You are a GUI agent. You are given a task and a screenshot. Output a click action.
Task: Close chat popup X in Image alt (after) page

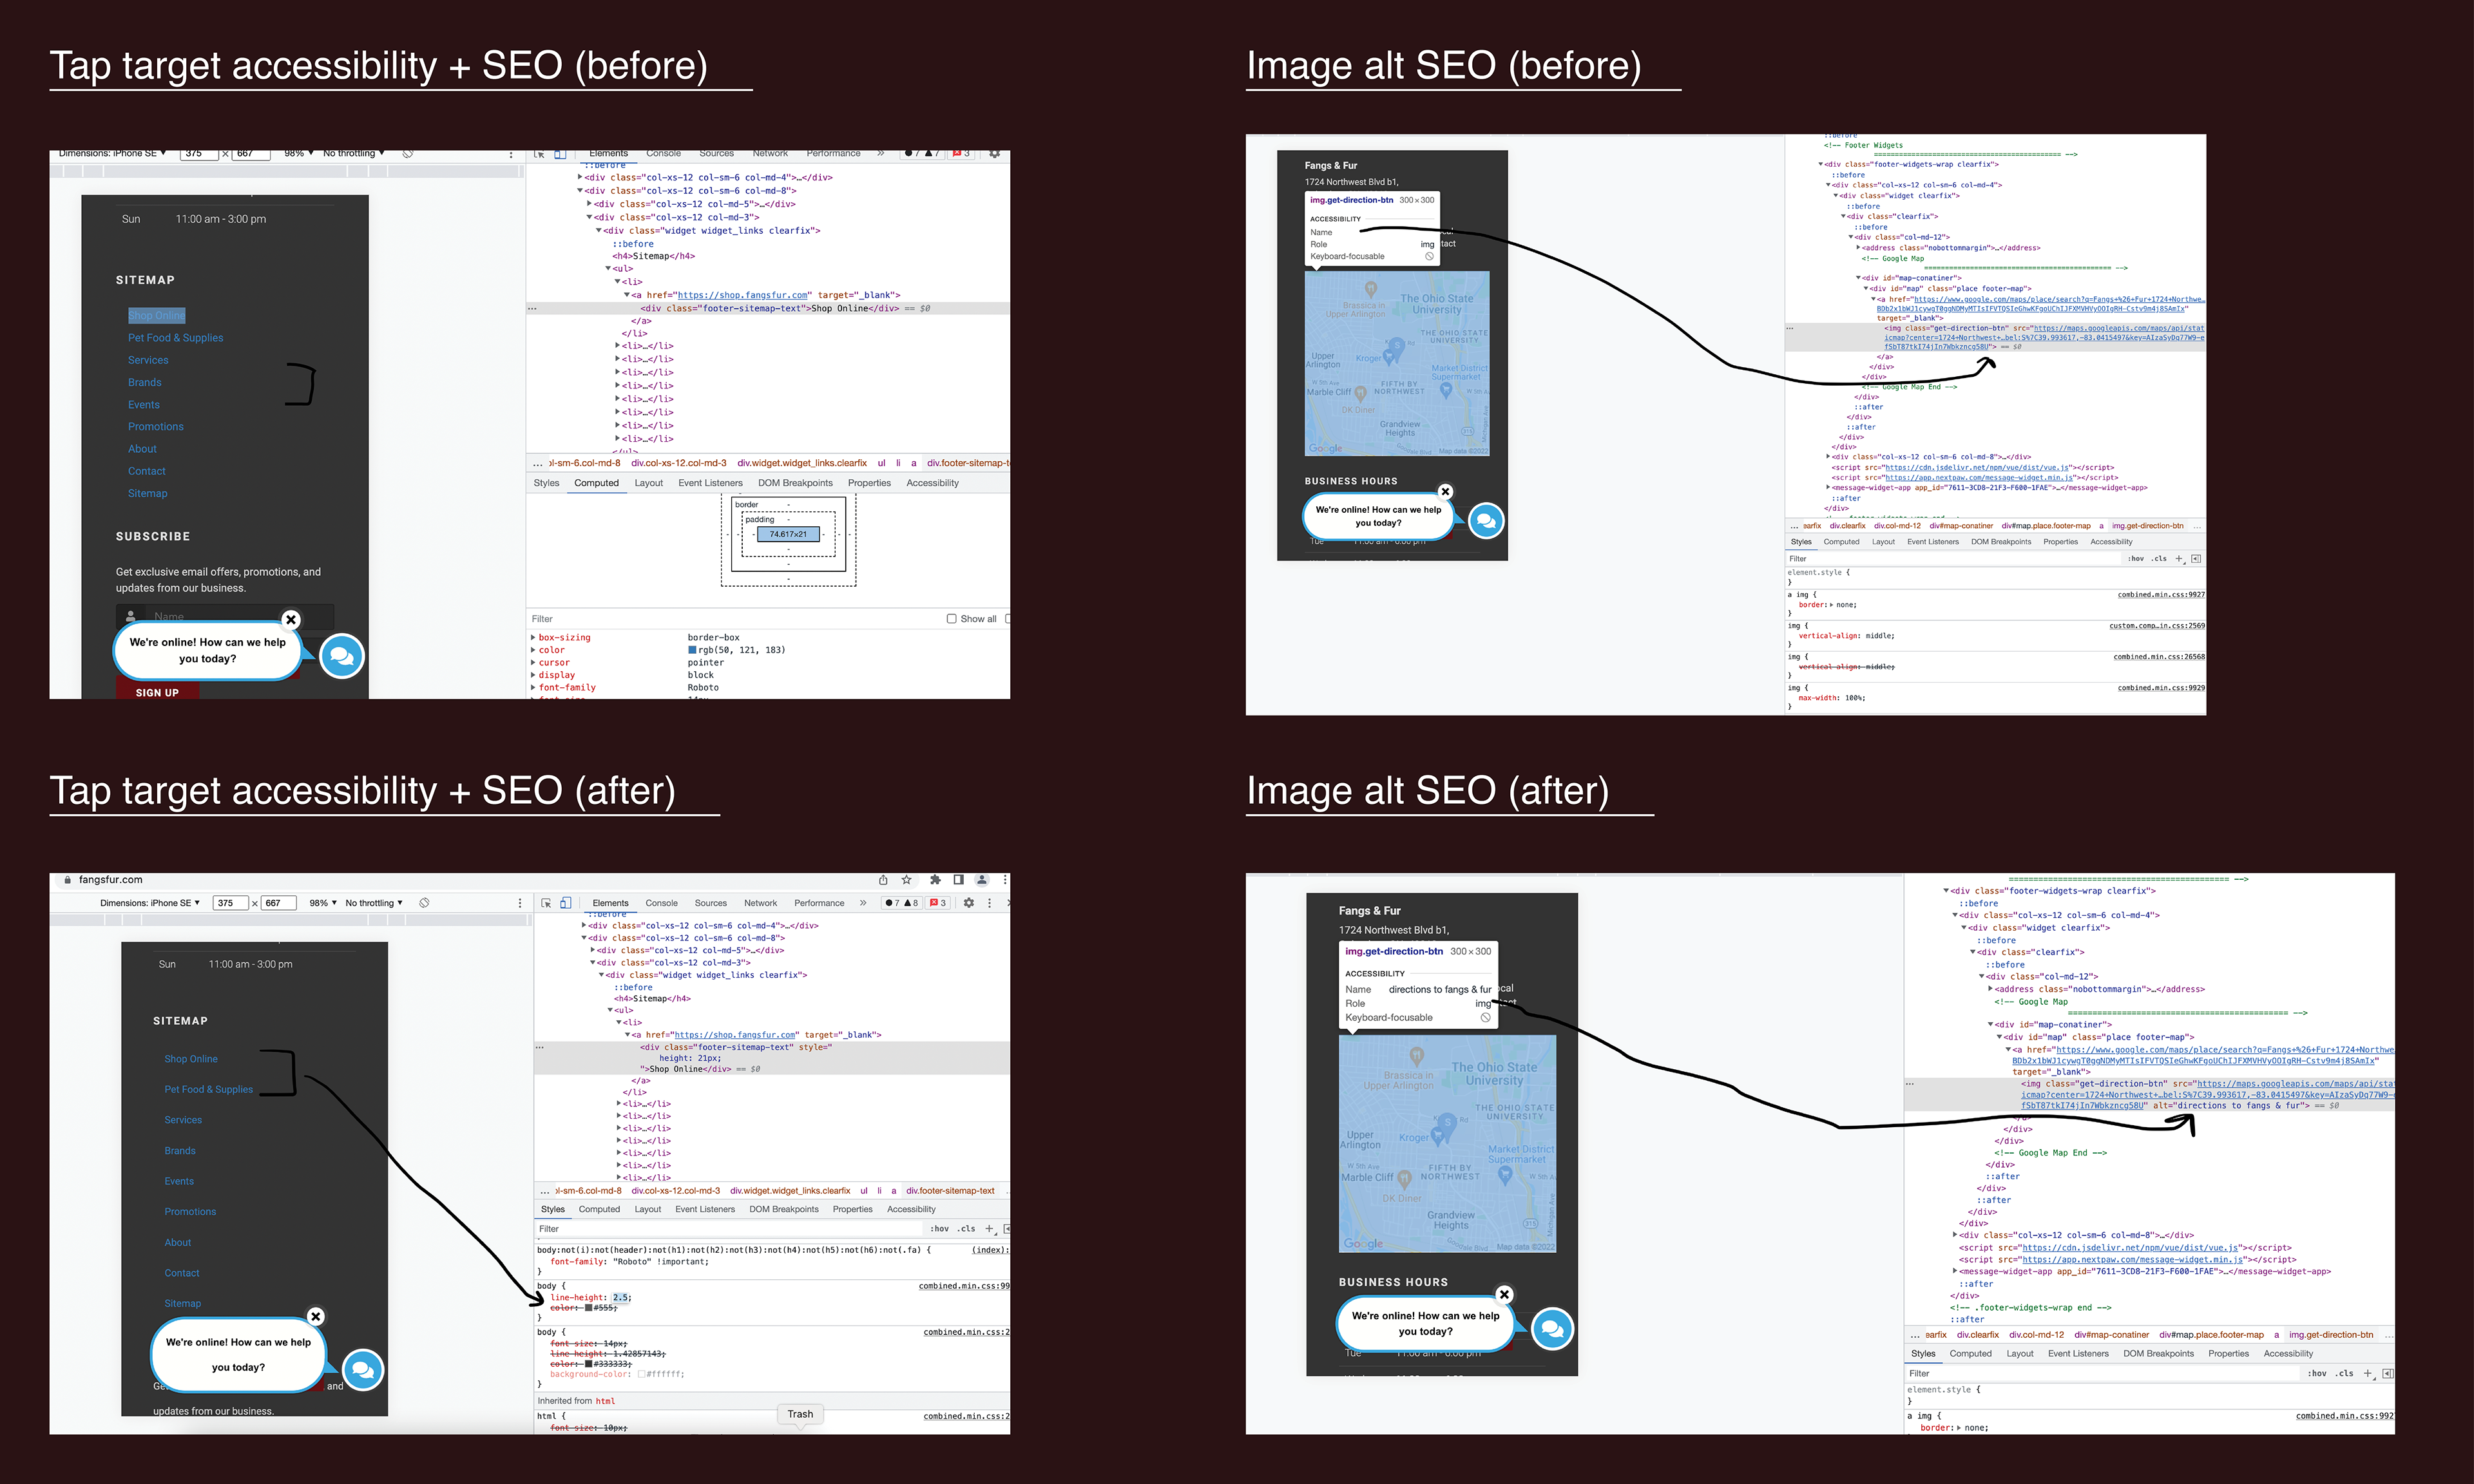point(1504,1294)
